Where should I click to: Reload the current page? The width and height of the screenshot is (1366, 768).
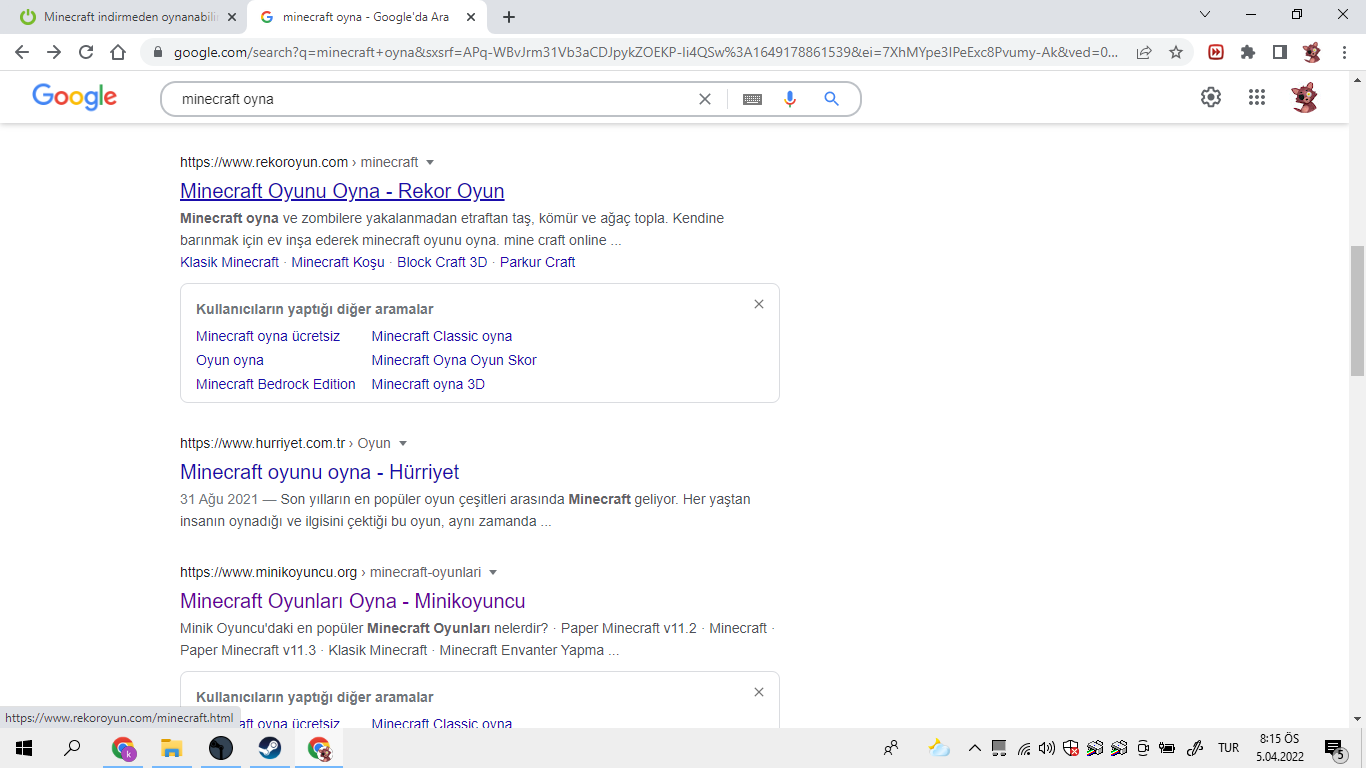86,52
